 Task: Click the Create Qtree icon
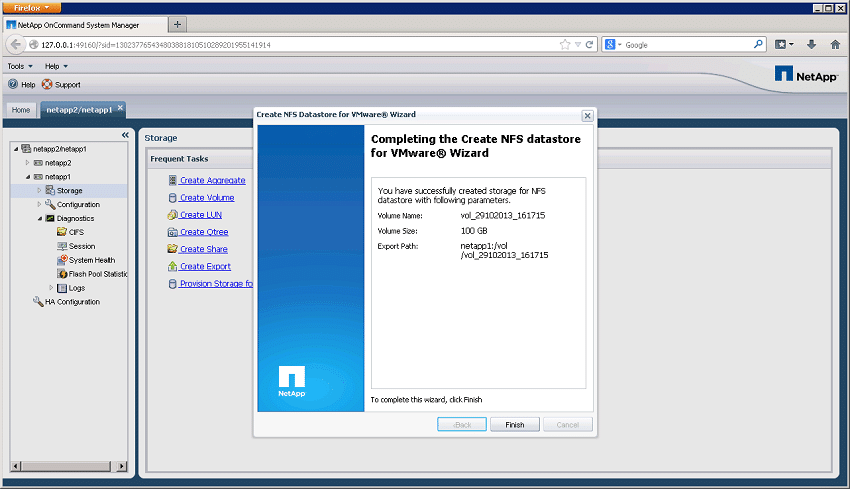pos(172,232)
